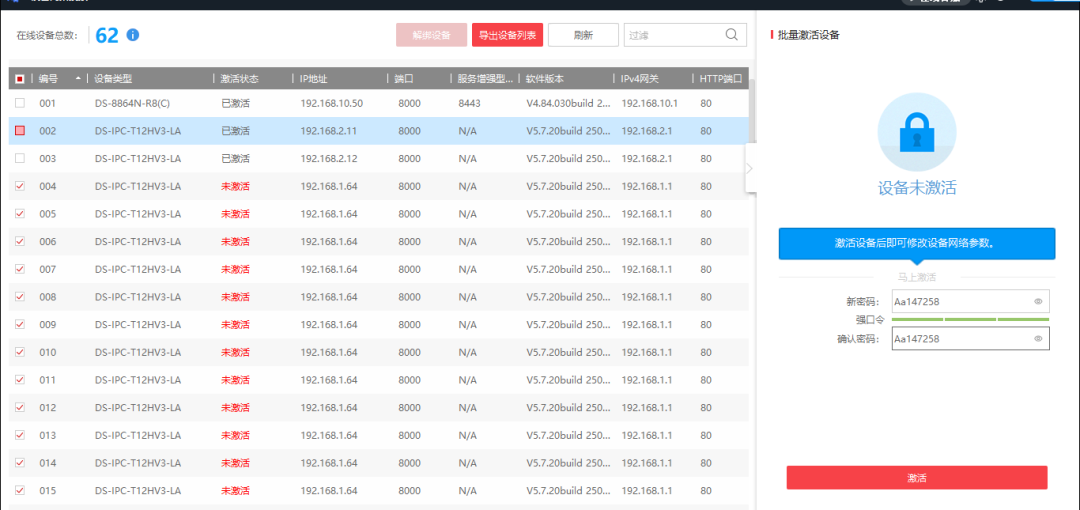Uncheck the box for device 004
Image resolution: width=1080 pixels, height=510 pixels.
(20, 186)
